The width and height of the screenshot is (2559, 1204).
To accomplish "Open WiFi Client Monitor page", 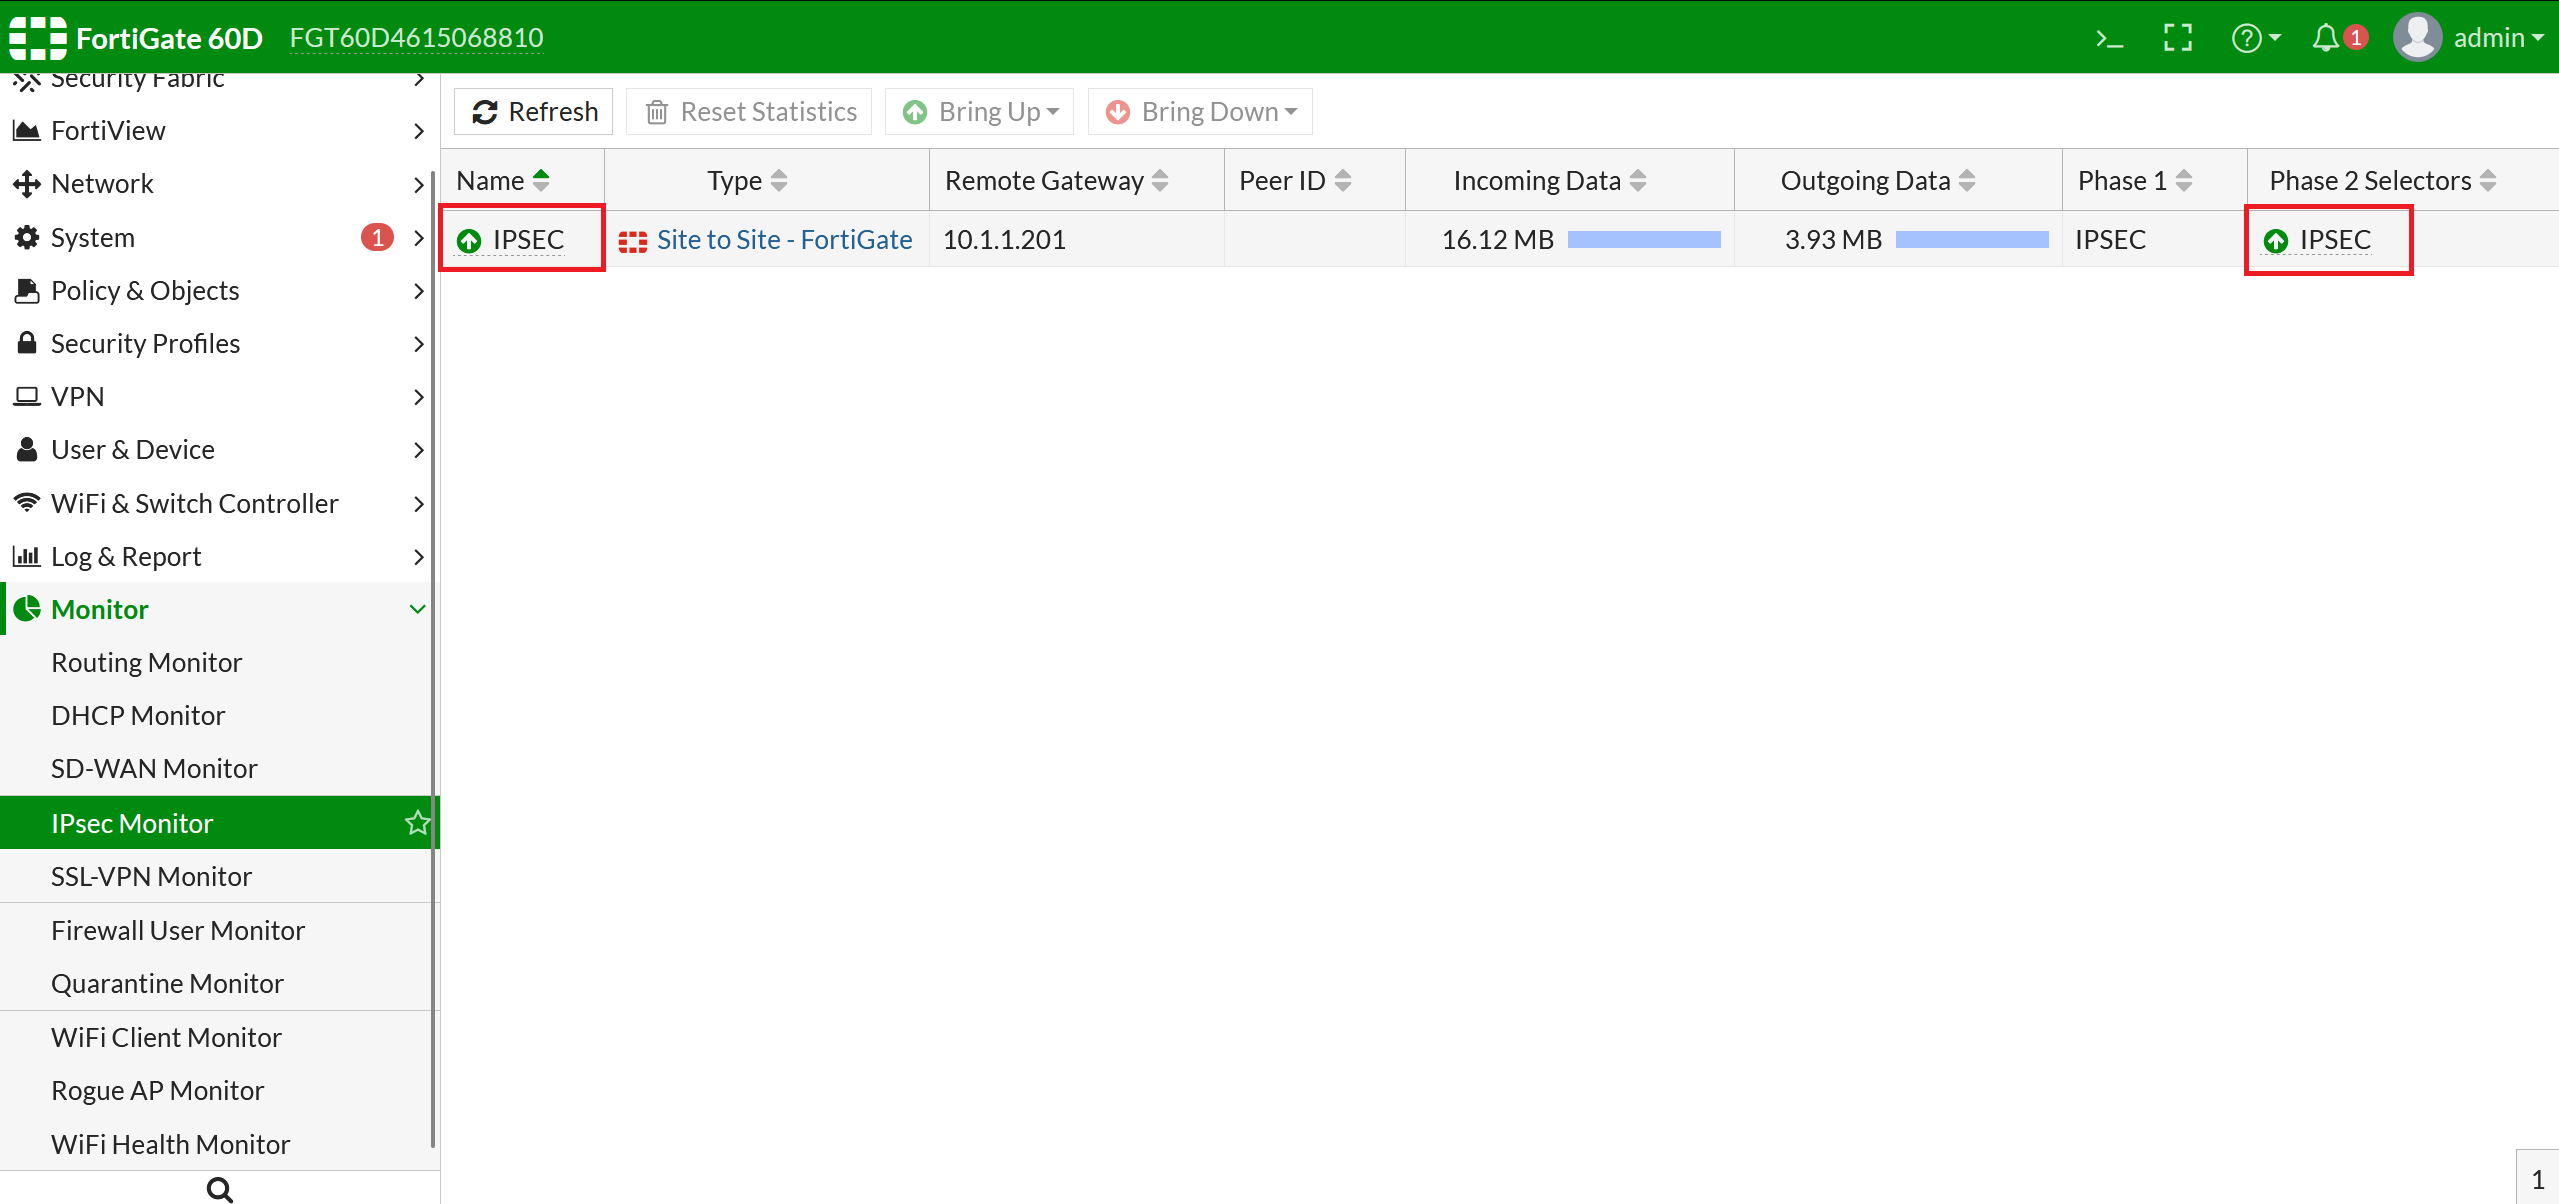I will [166, 1037].
